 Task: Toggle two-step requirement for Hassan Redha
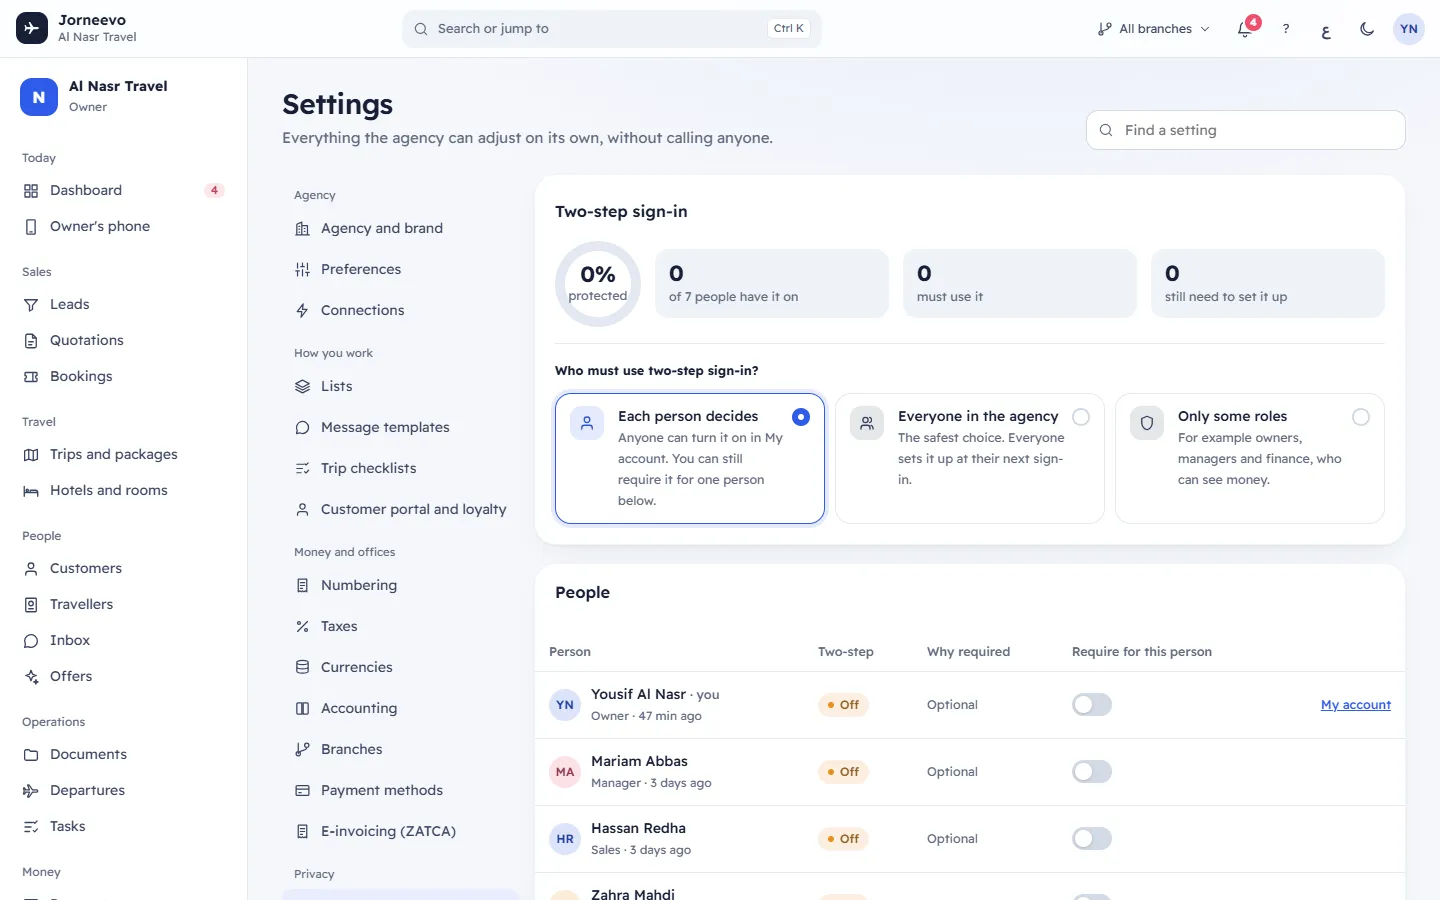1092,838
